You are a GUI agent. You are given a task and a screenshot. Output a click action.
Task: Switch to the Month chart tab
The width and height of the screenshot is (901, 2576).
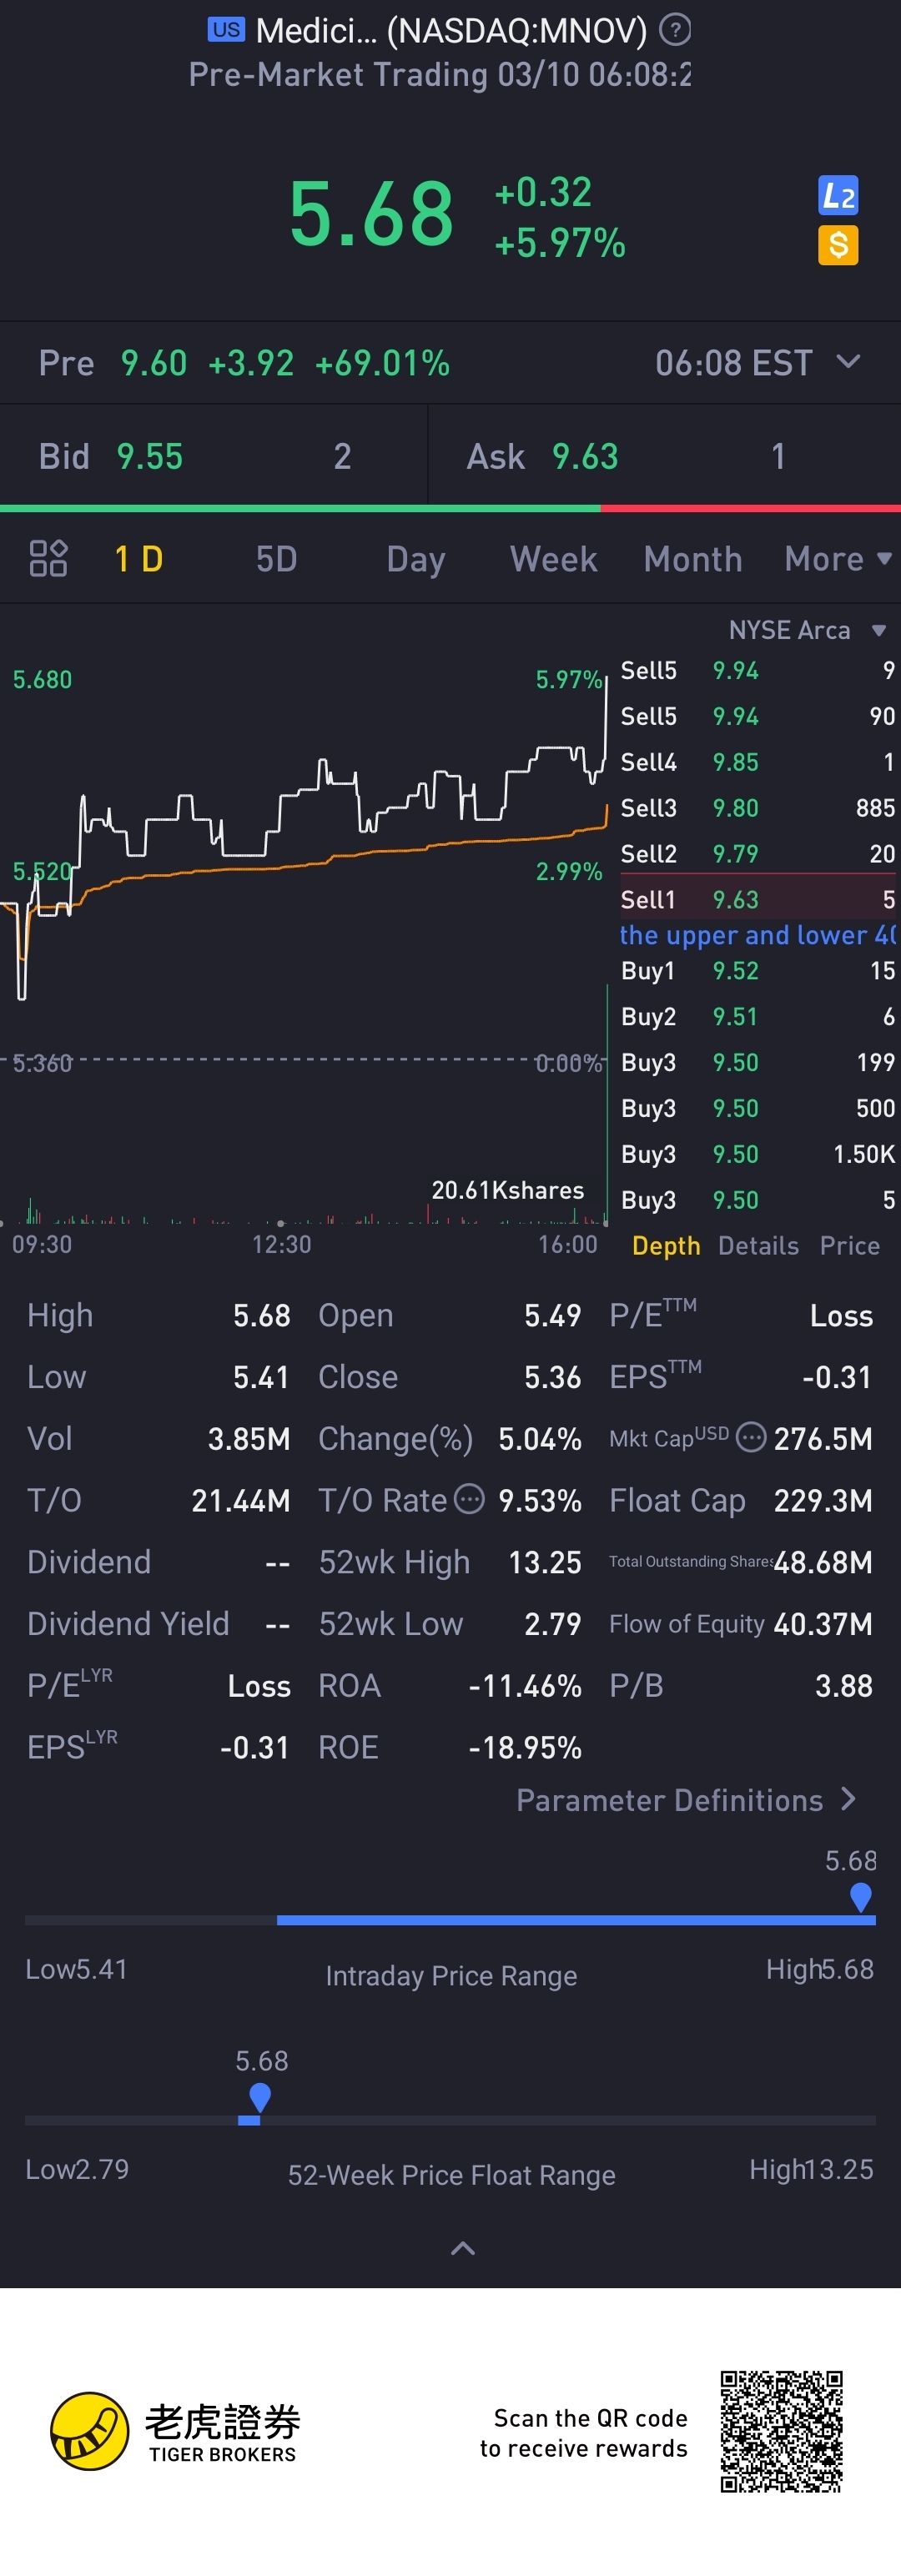693,559
